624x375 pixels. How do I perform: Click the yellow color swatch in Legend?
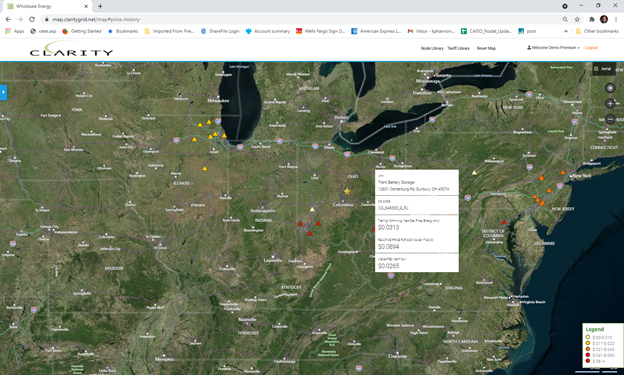tap(588, 343)
